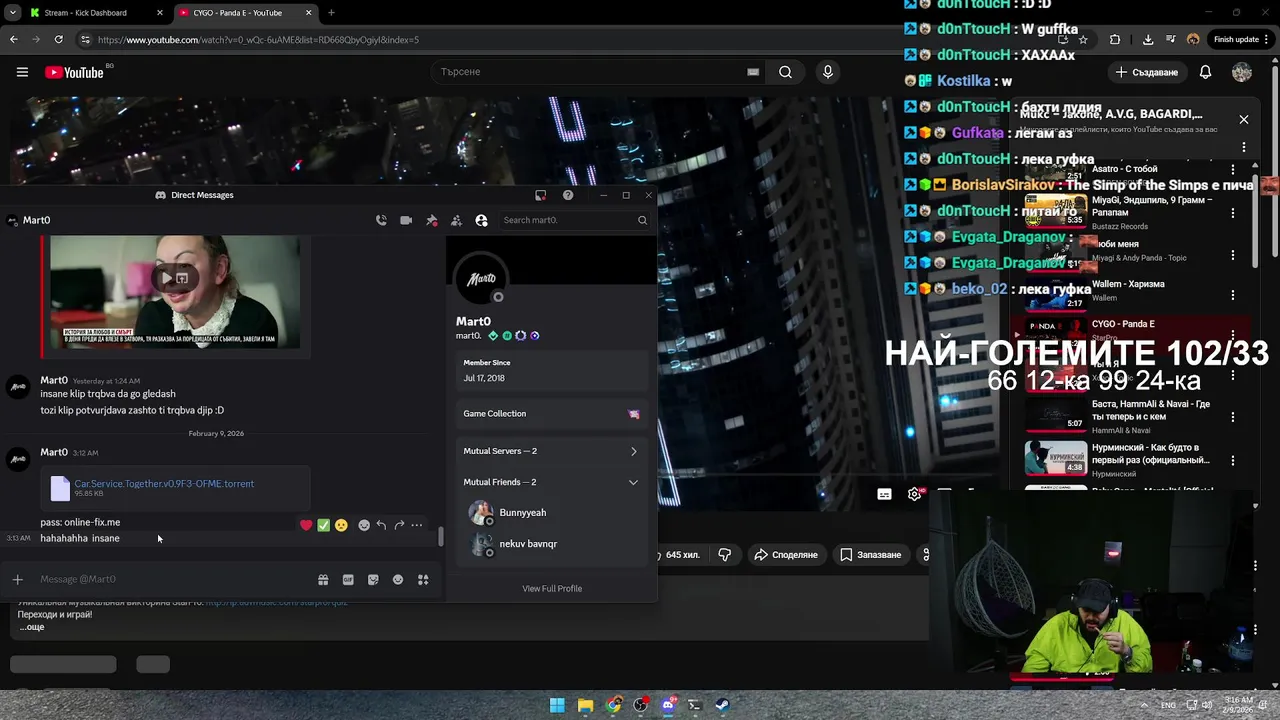
Task: Click the Споделяне share button
Action: point(786,555)
